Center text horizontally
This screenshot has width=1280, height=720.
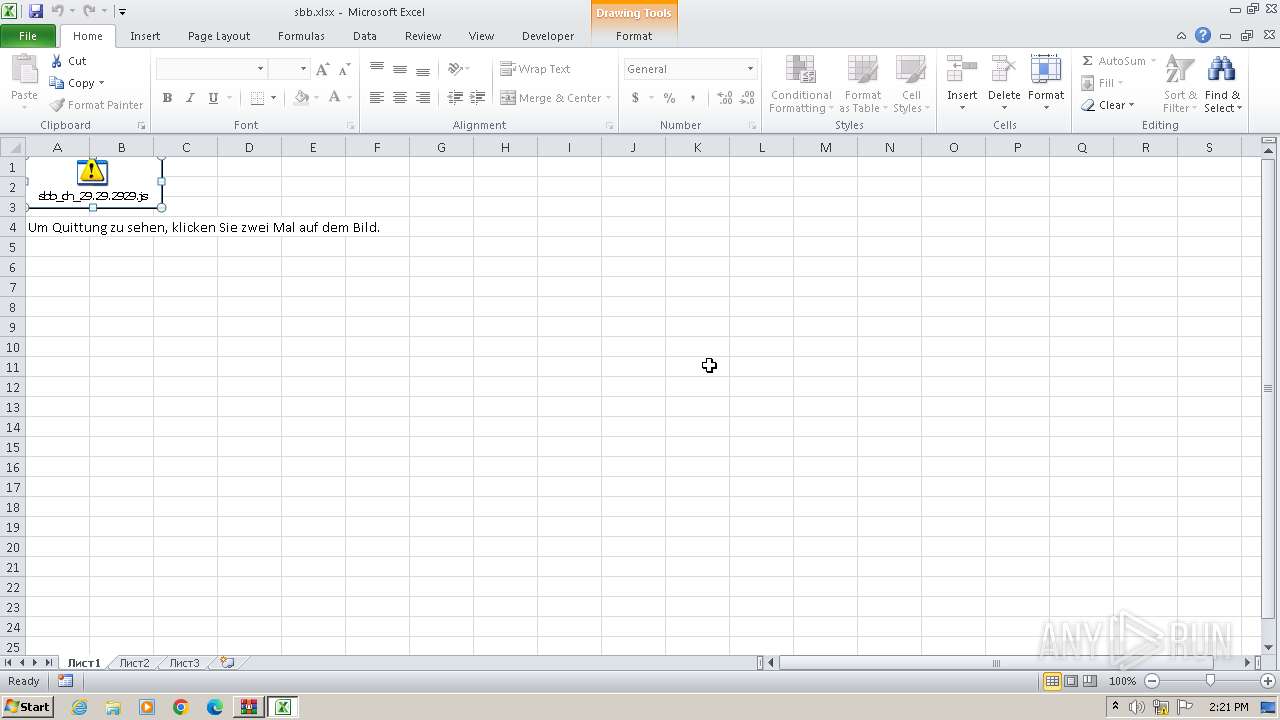pos(400,98)
